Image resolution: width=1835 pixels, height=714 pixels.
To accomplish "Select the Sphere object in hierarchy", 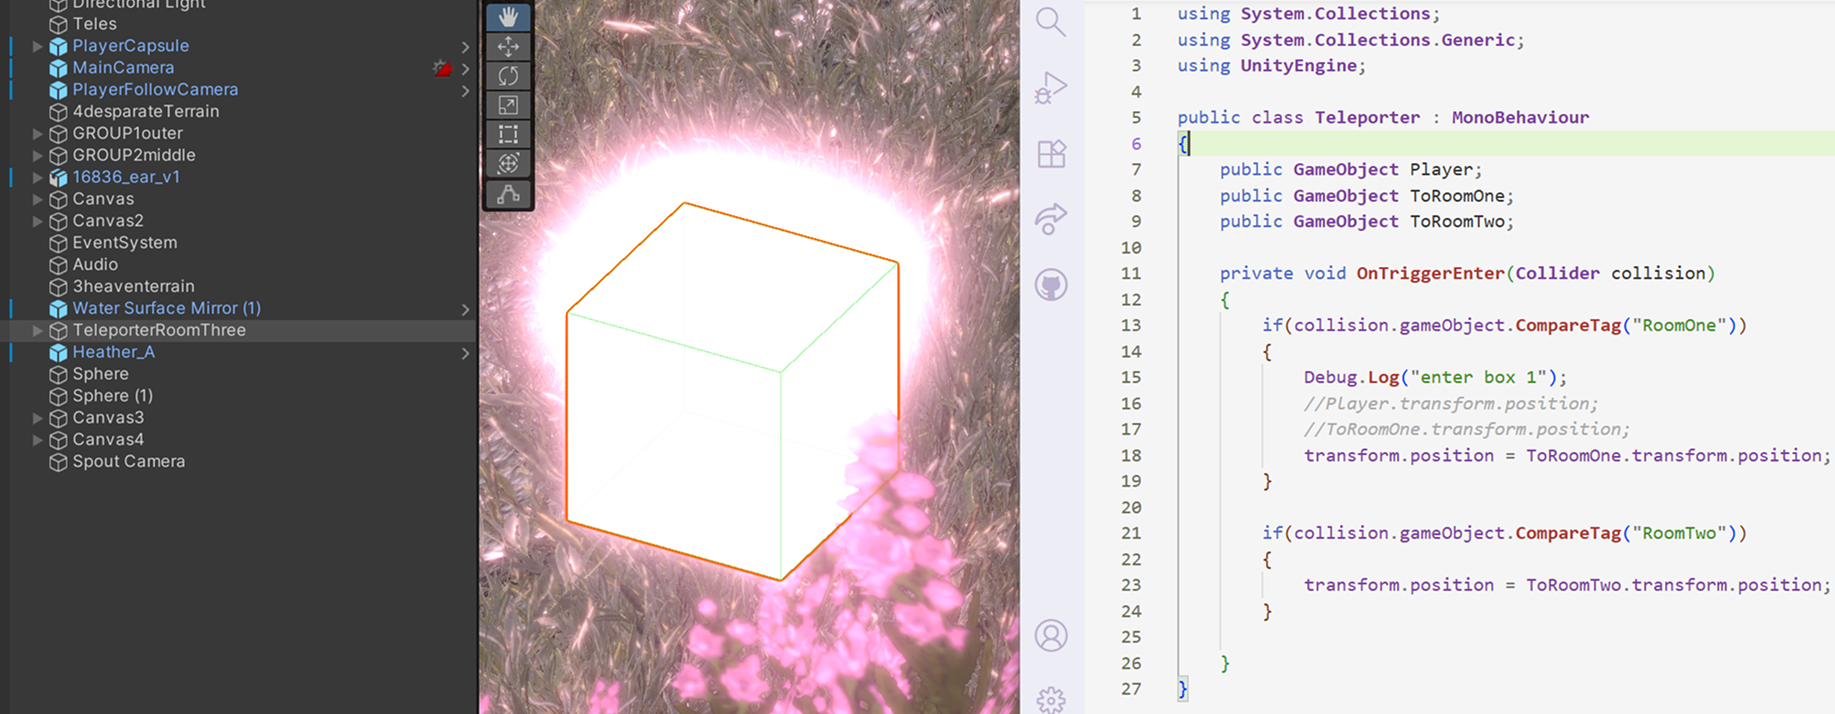I will point(100,374).
